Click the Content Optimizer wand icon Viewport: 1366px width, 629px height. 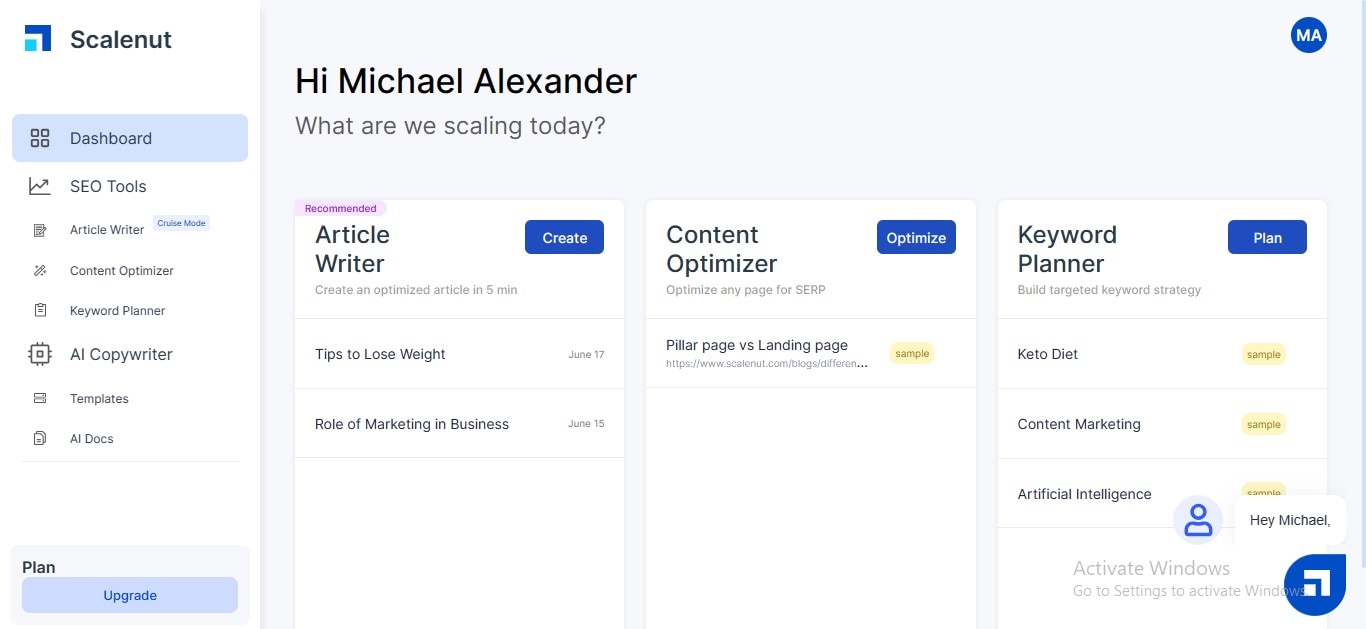click(40, 271)
